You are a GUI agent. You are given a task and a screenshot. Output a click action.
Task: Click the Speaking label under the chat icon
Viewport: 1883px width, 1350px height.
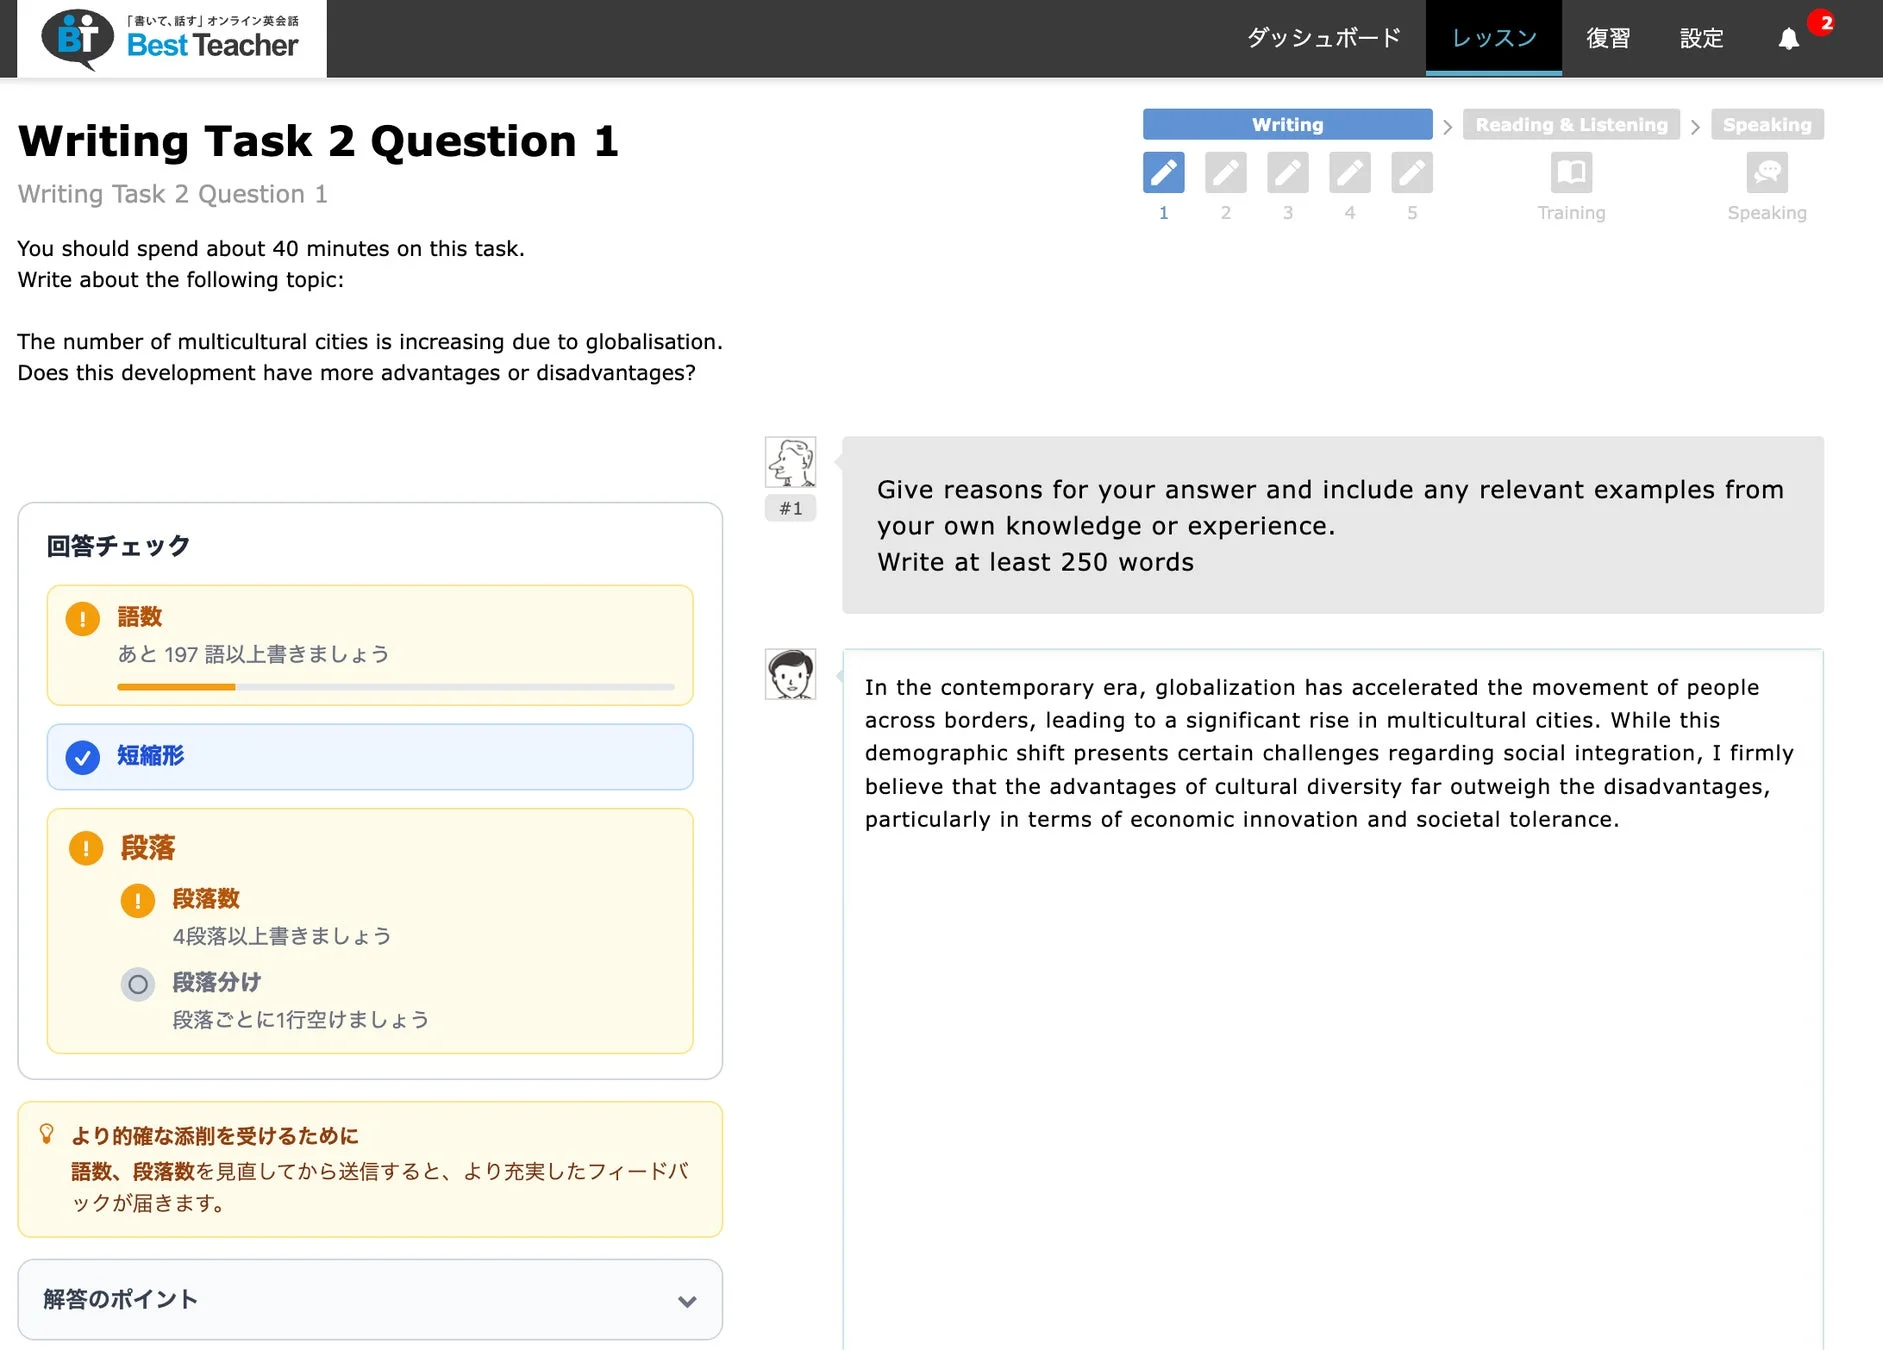[1767, 213]
